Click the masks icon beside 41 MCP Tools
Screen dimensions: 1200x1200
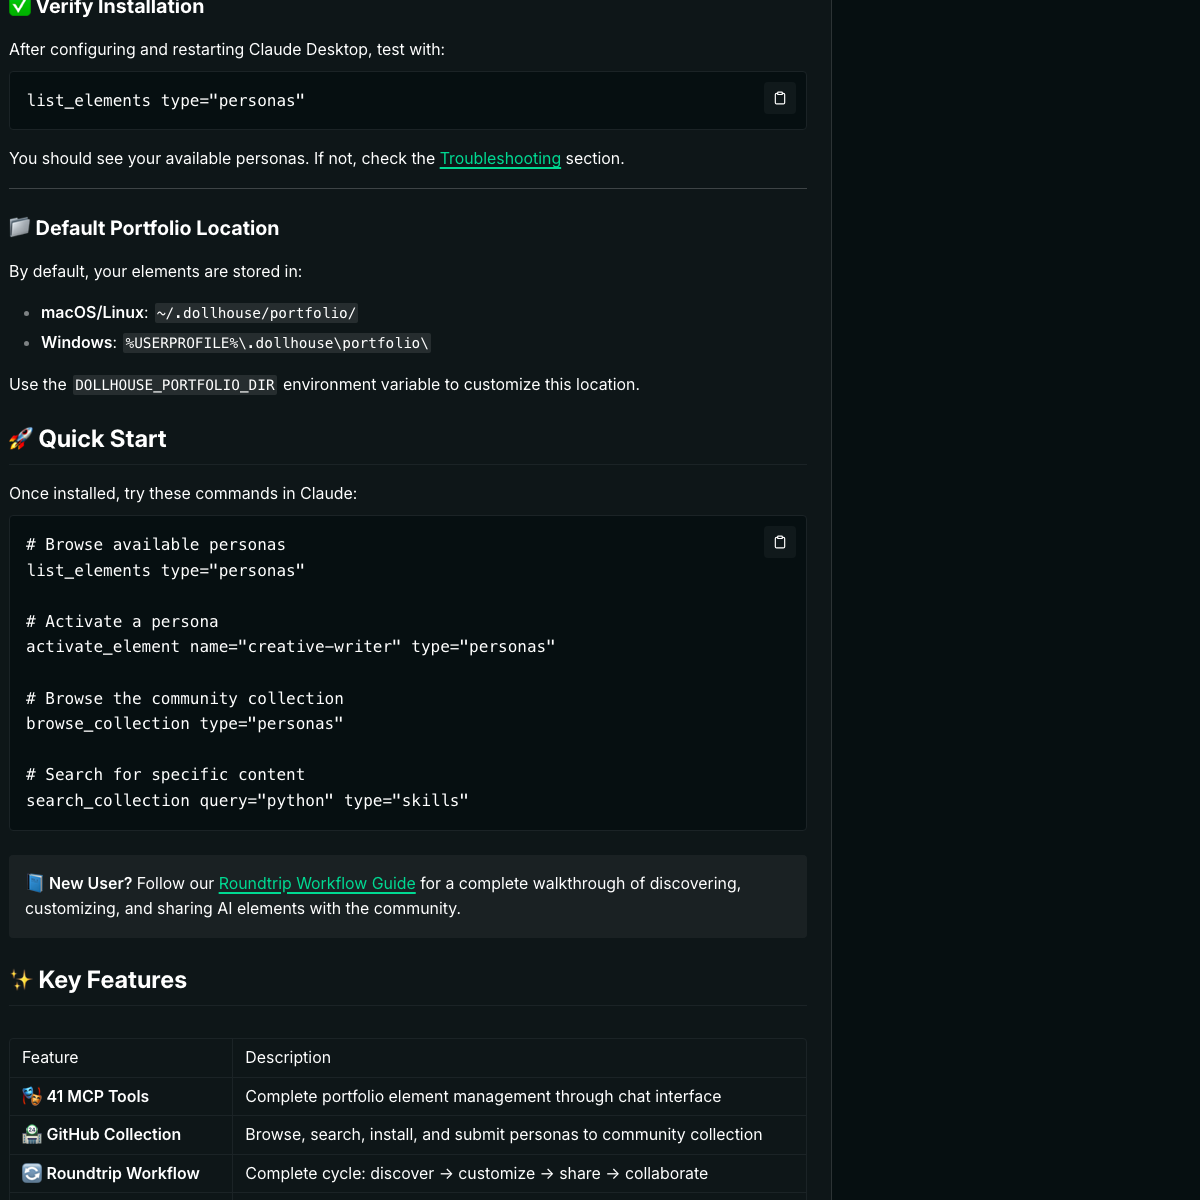pyautogui.click(x=32, y=1096)
